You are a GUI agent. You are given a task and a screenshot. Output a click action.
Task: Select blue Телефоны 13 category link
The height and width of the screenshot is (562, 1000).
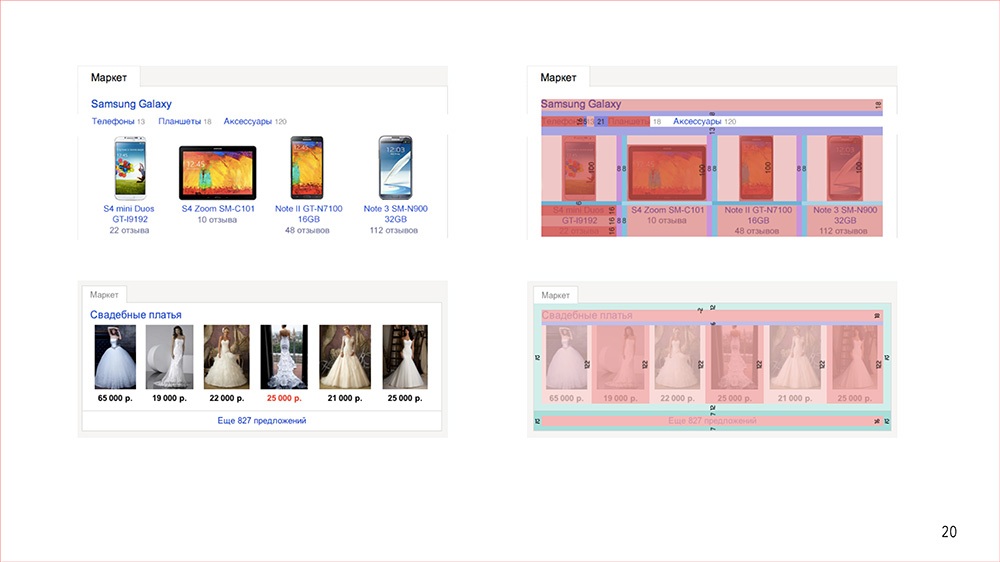click(118, 121)
